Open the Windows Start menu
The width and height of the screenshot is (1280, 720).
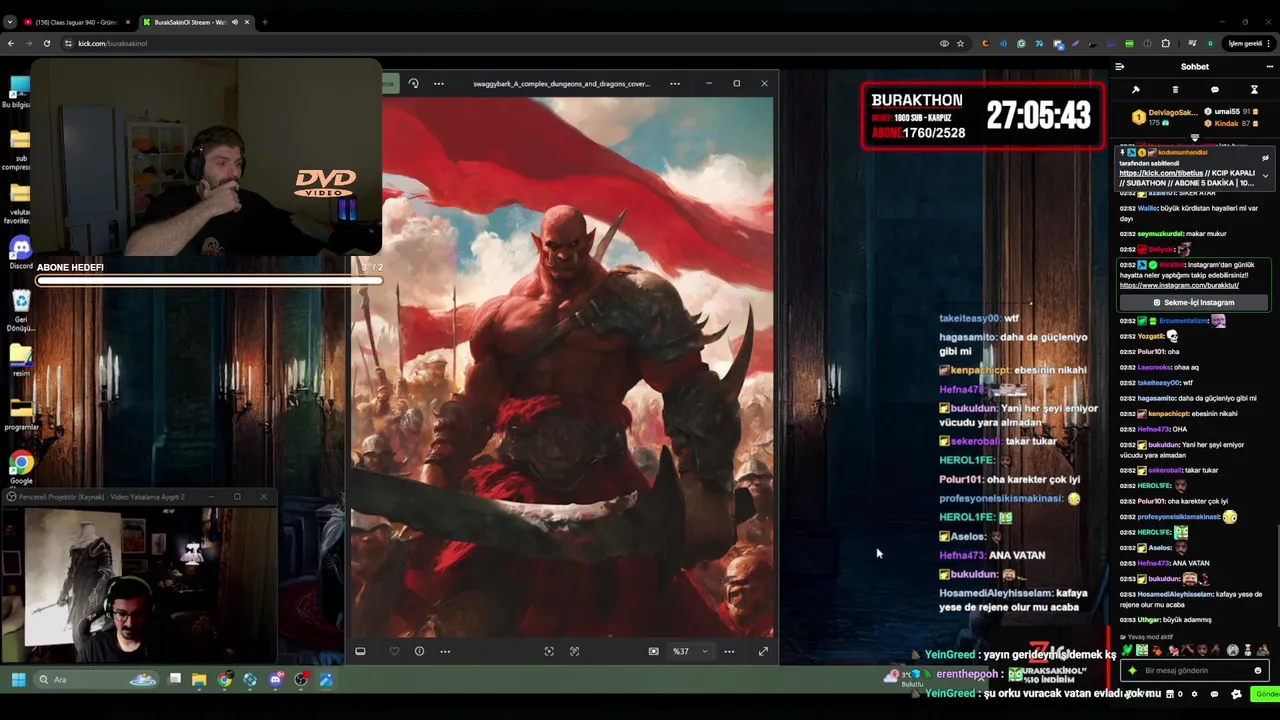18,679
